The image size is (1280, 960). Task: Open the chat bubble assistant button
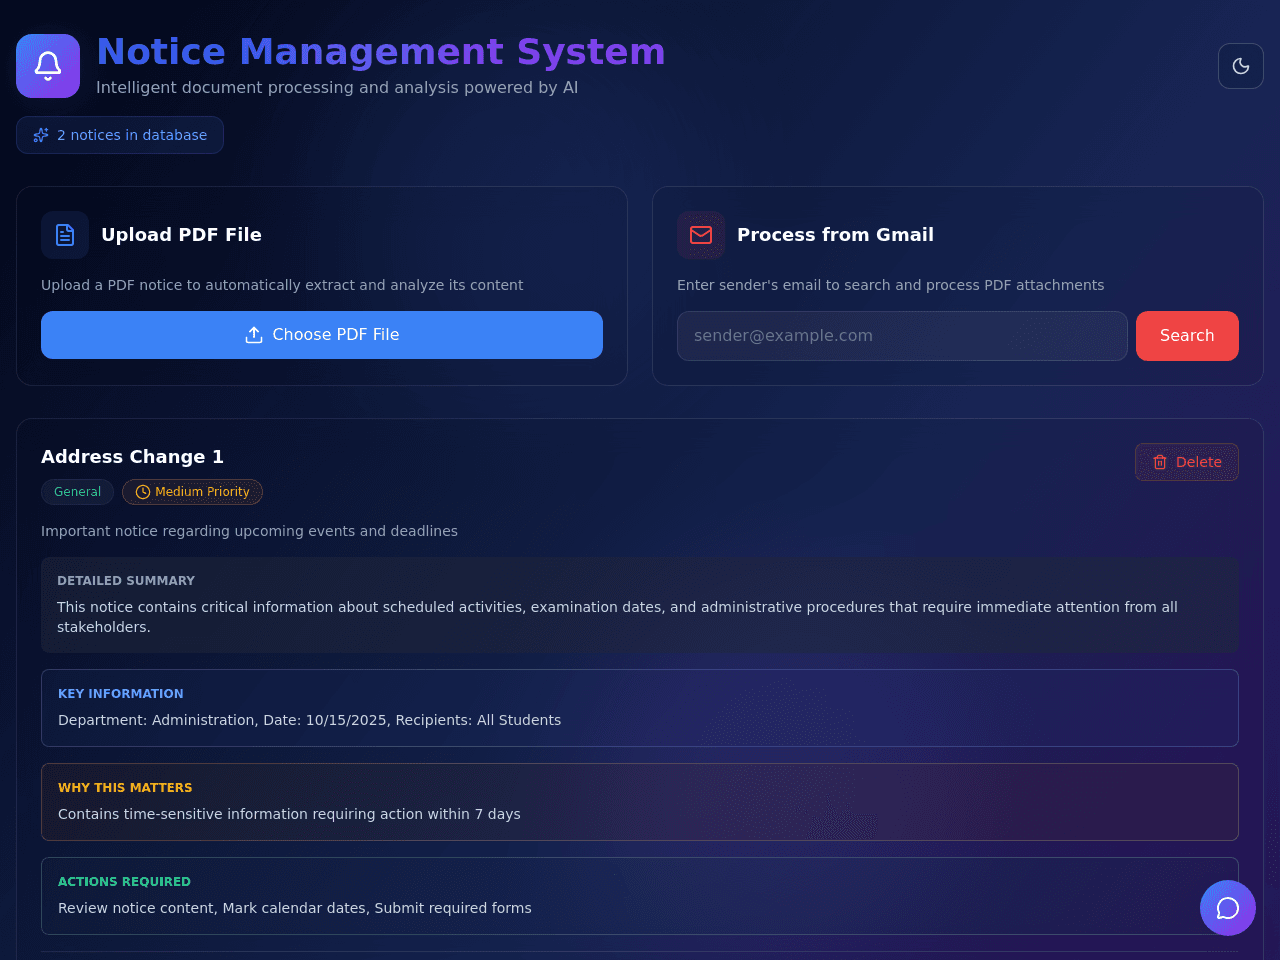tap(1228, 908)
